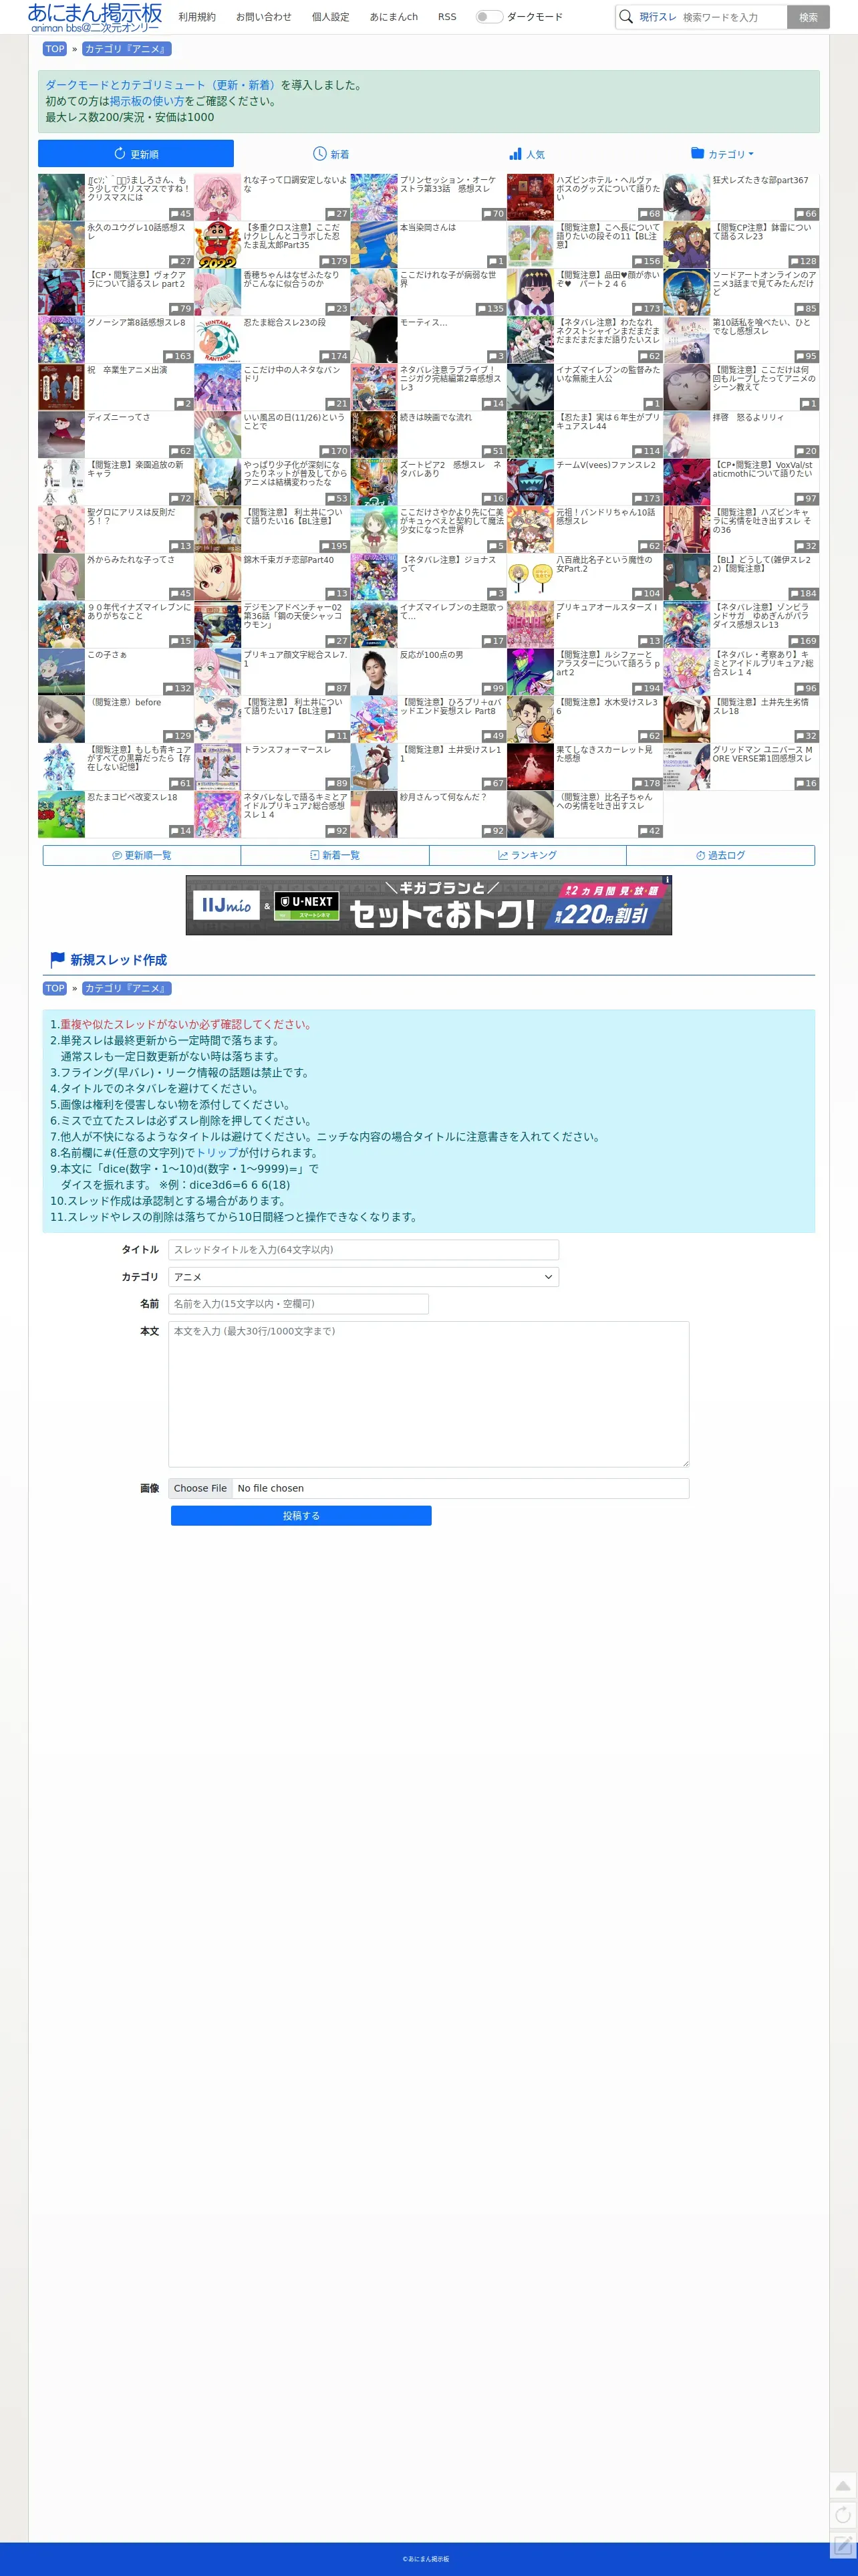Submit the form with 投稿する
This screenshot has height=2576, width=858.
point(301,1516)
